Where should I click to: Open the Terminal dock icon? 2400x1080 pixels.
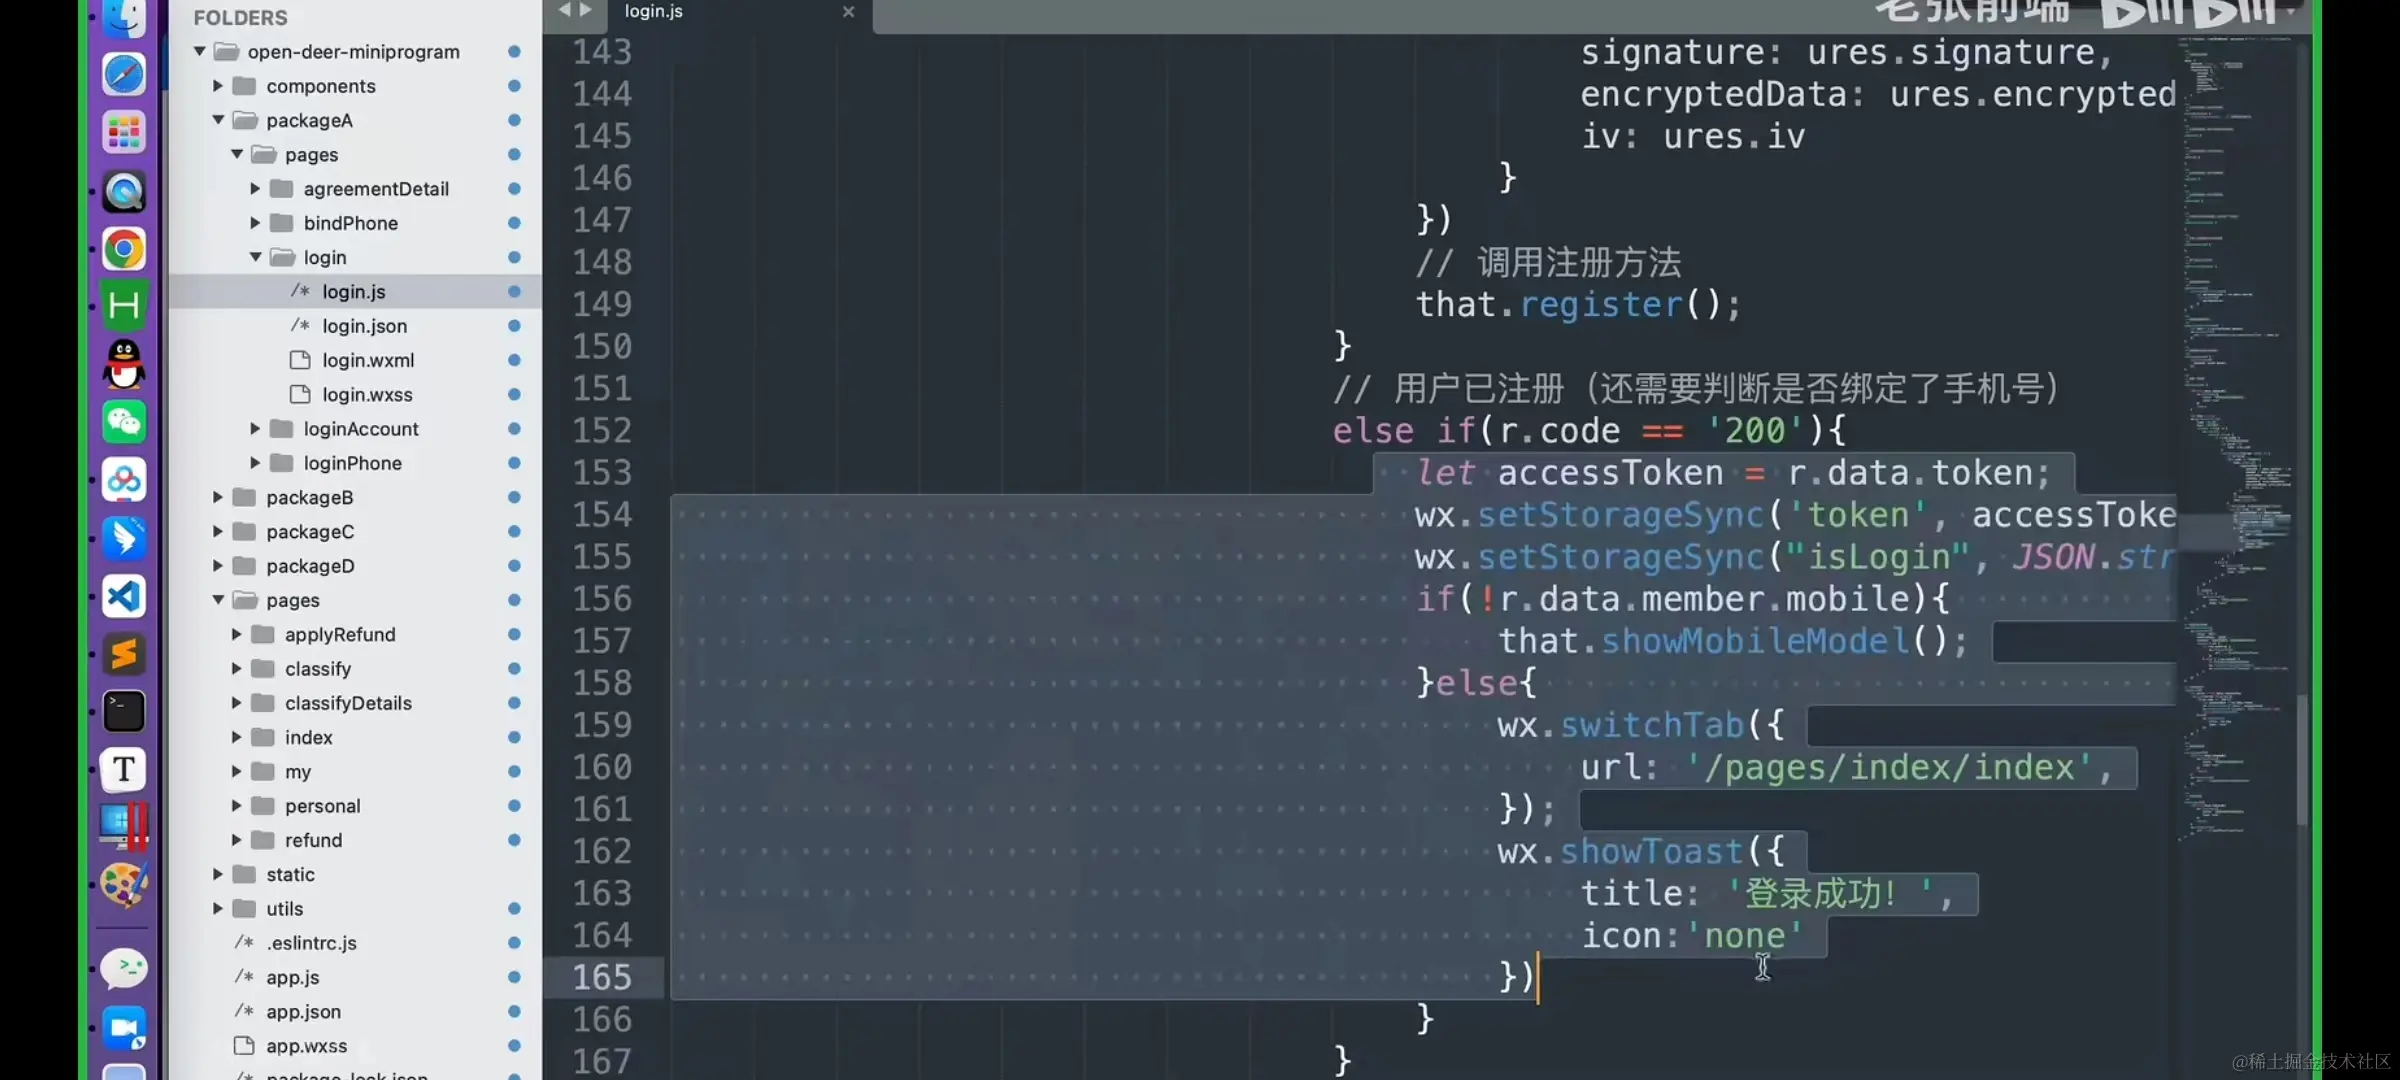click(124, 712)
